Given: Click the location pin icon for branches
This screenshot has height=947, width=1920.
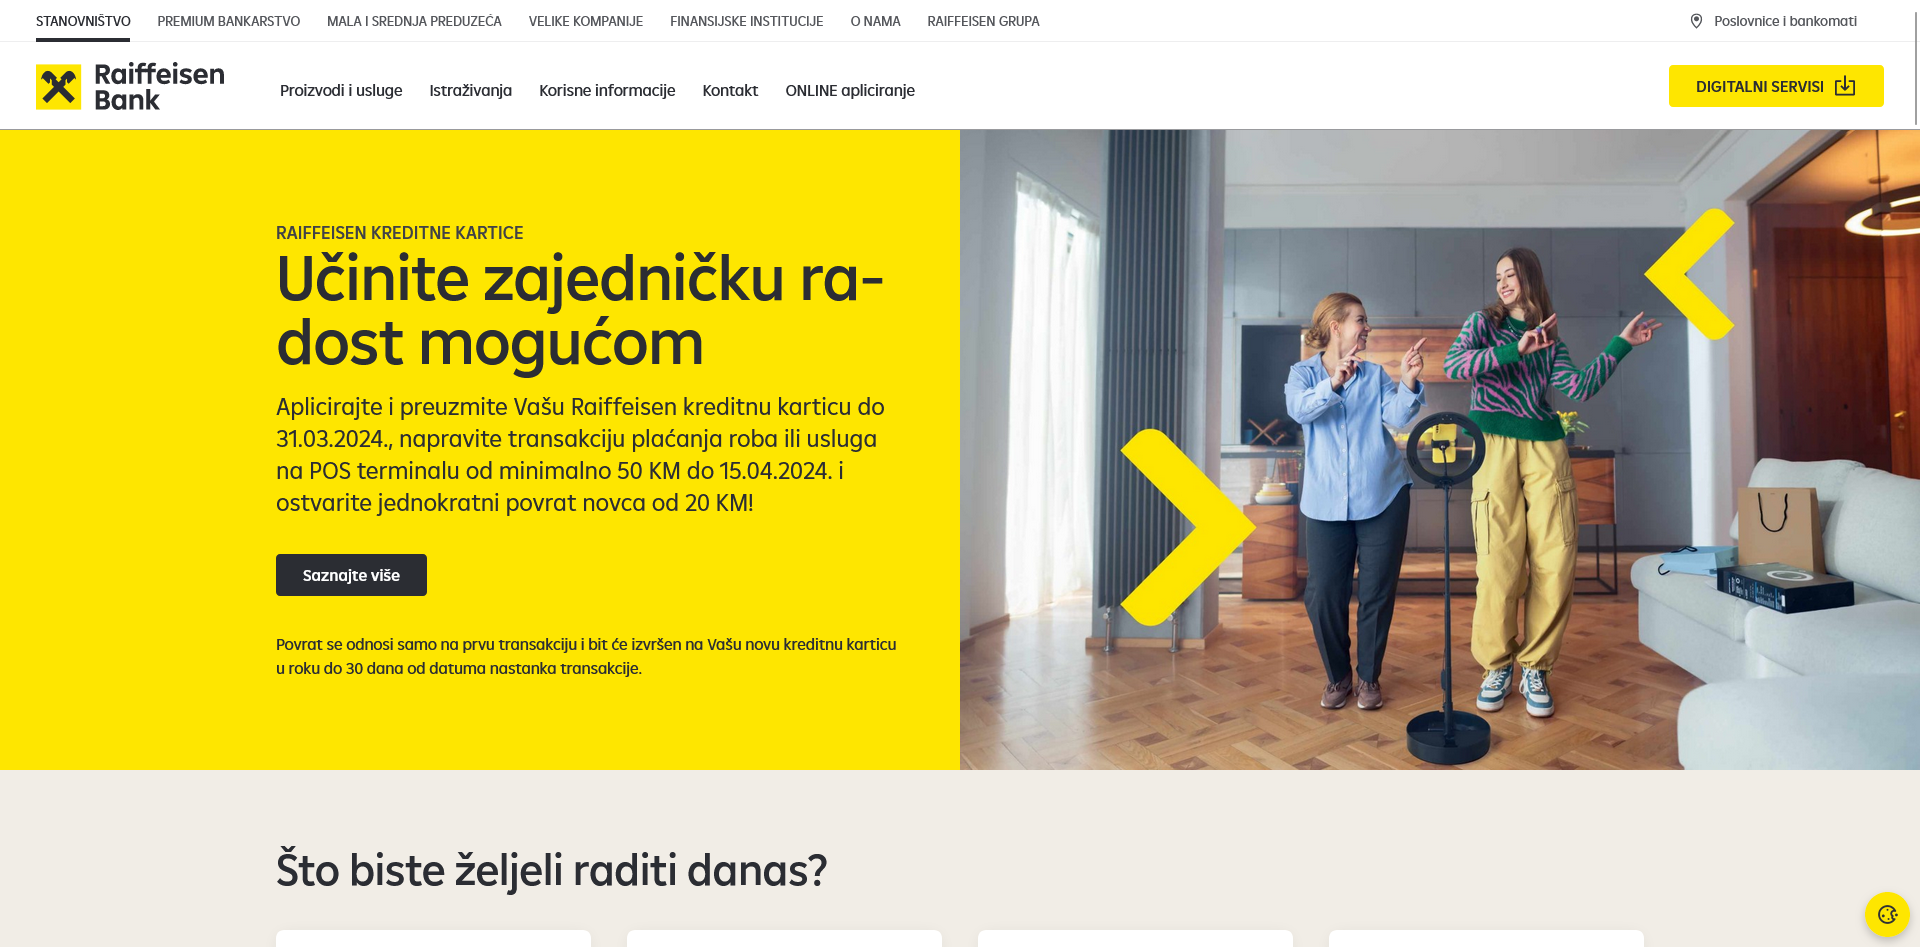Looking at the screenshot, I should pyautogui.click(x=1696, y=21).
